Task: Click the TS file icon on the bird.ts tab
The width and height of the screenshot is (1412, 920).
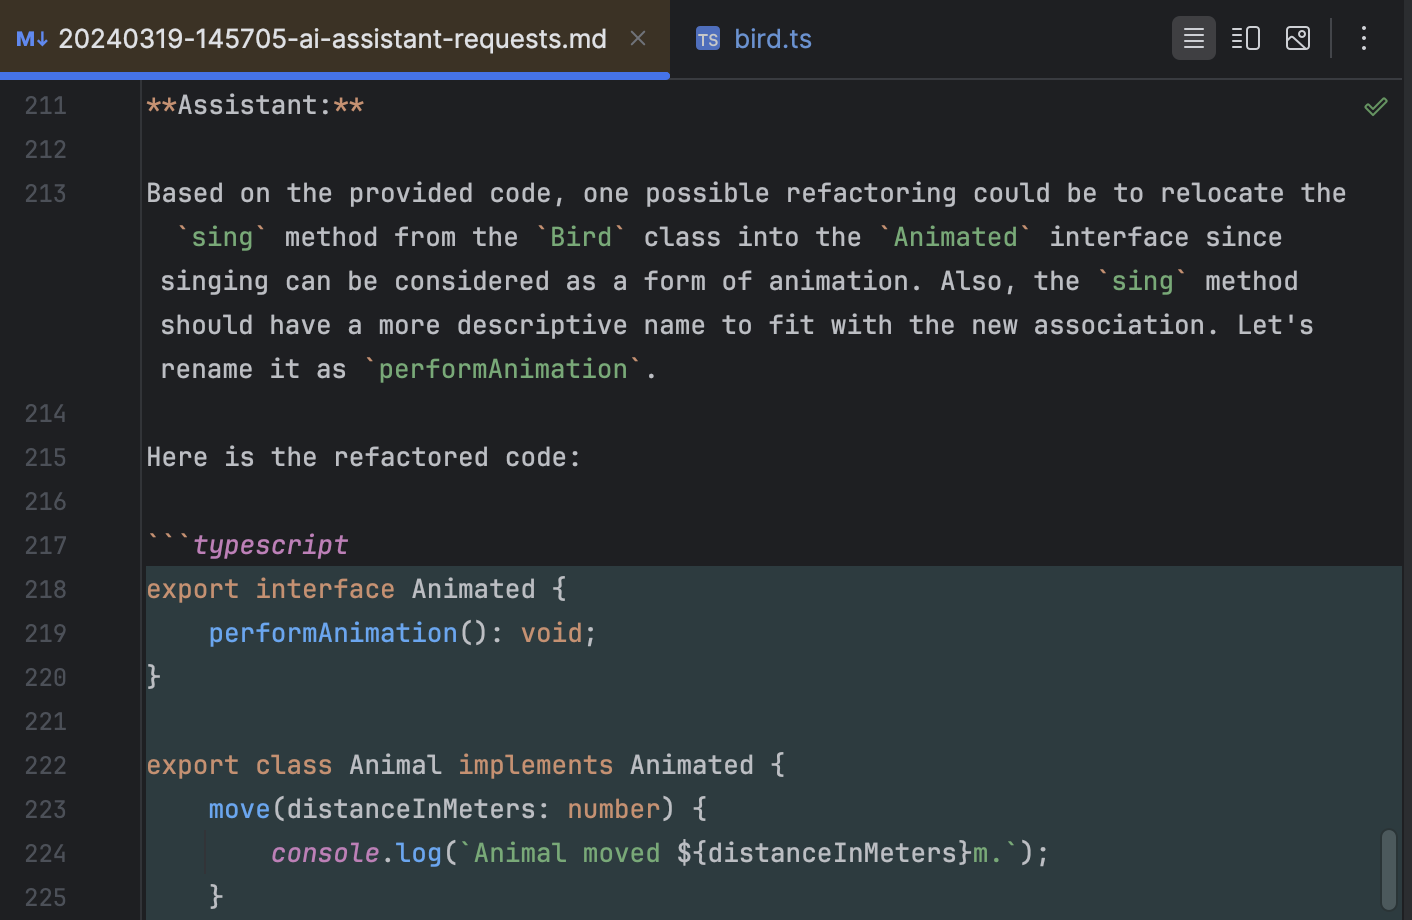Action: tap(708, 38)
